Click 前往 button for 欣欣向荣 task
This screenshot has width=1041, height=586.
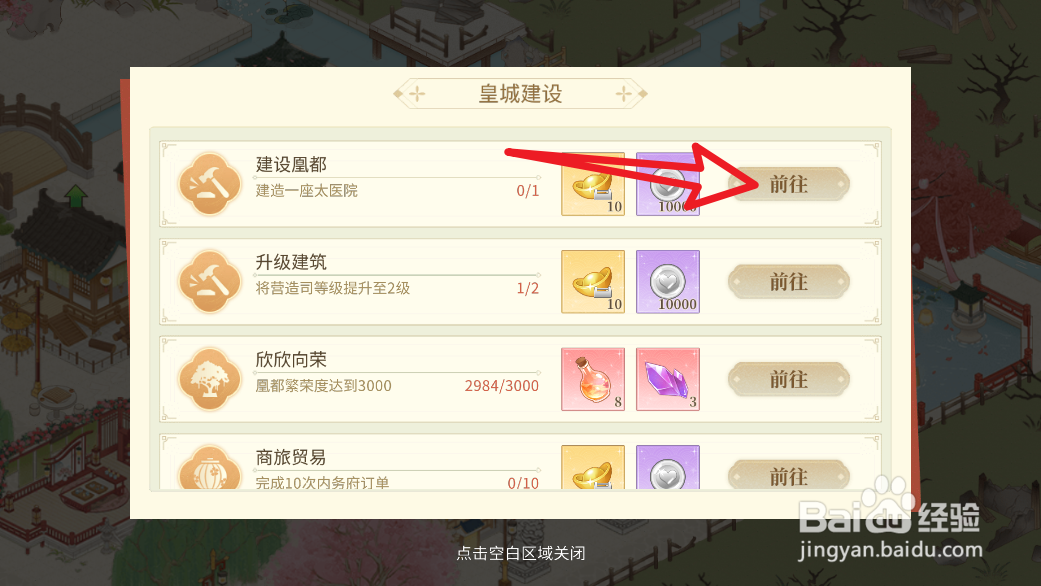(x=789, y=379)
